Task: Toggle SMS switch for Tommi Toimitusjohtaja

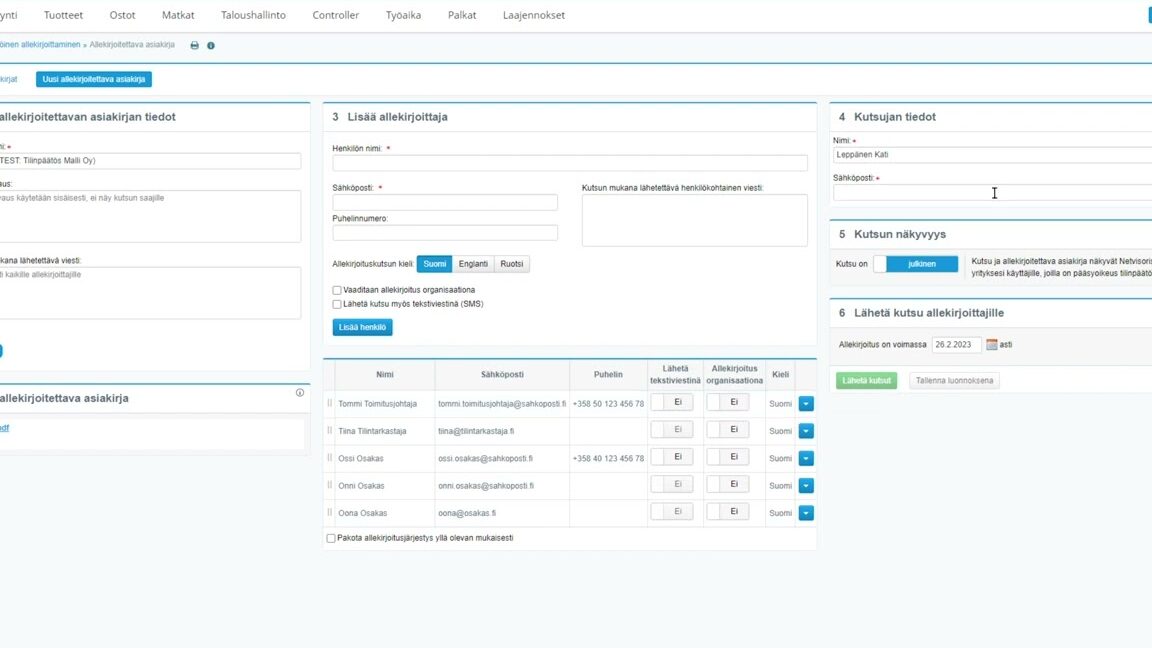Action: (x=672, y=403)
